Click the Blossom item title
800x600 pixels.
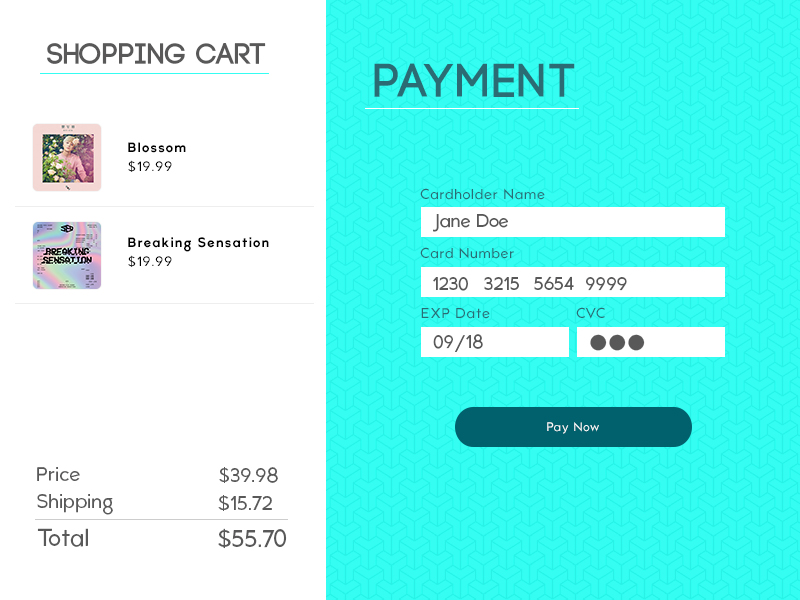[x=157, y=148]
